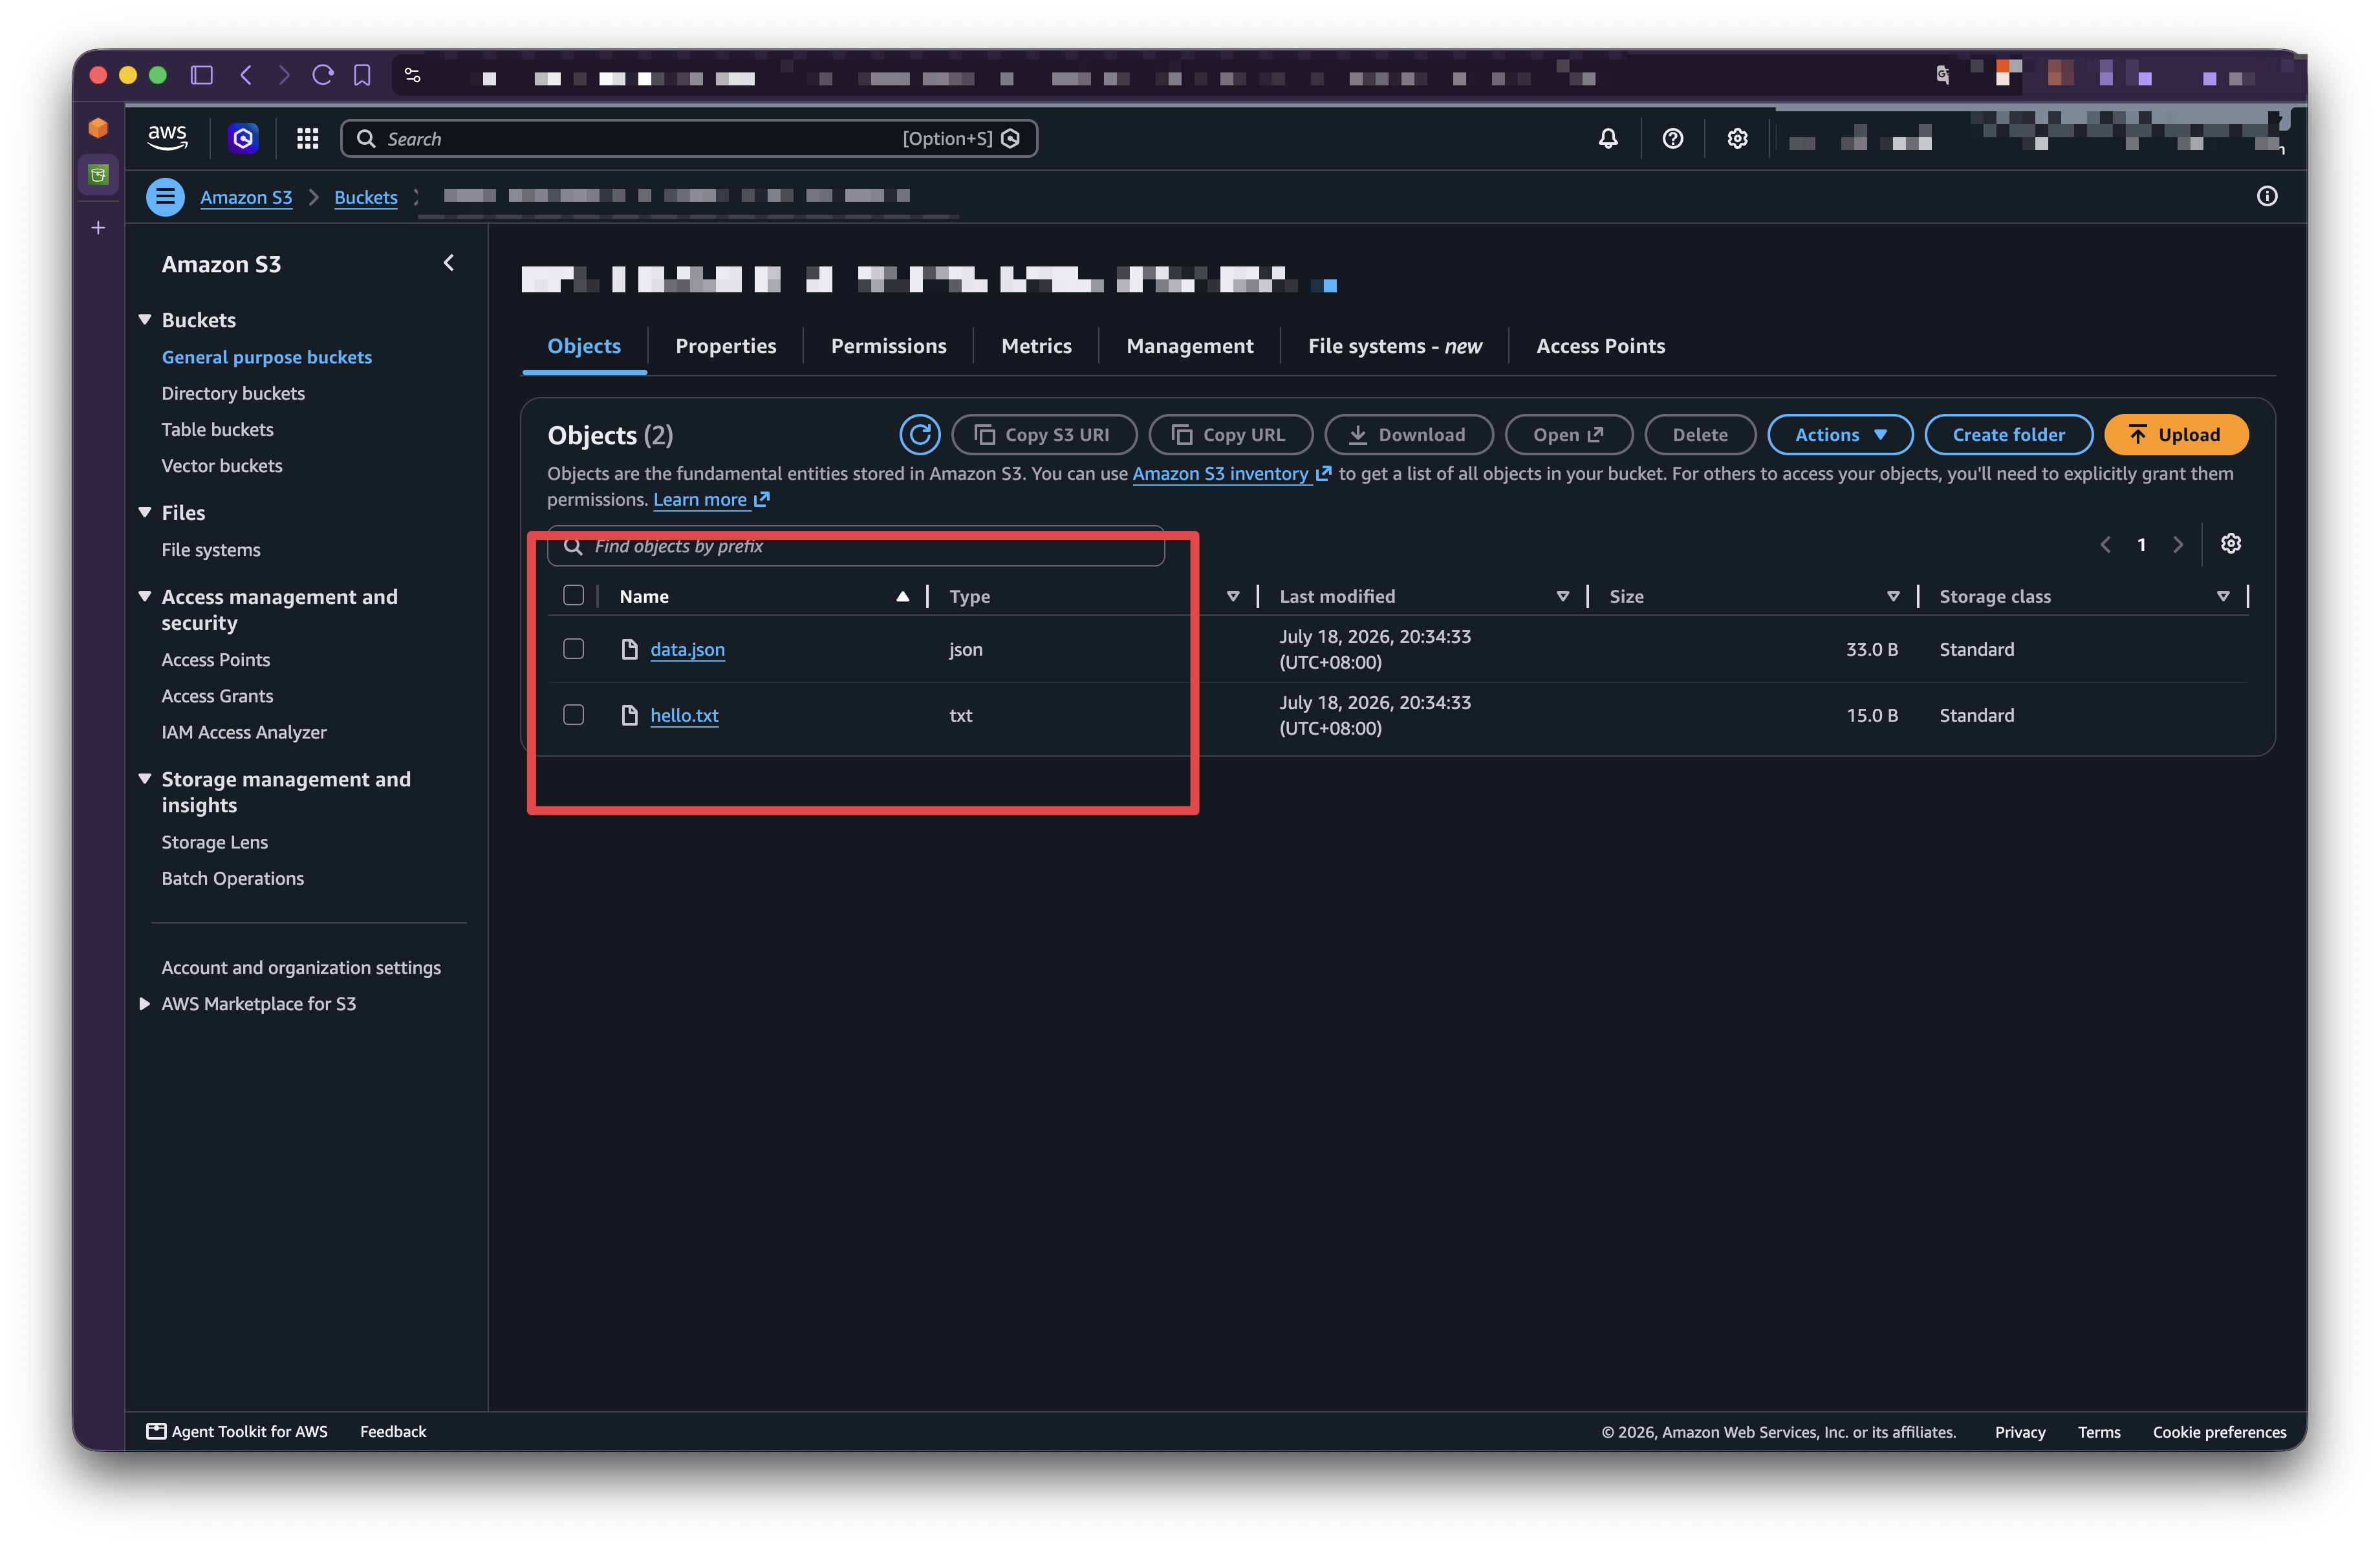Screen dimensions: 2380x1547
Task: Click the browser forward arrow
Action: pos(284,75)
